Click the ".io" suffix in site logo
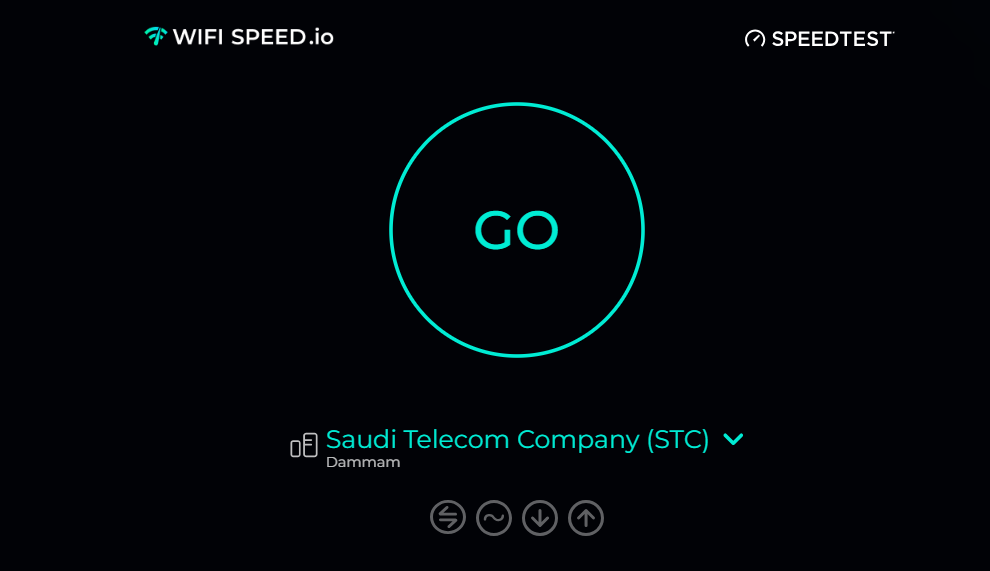The height and width of the screenshot is (571, 990). [x=321, y=37]
